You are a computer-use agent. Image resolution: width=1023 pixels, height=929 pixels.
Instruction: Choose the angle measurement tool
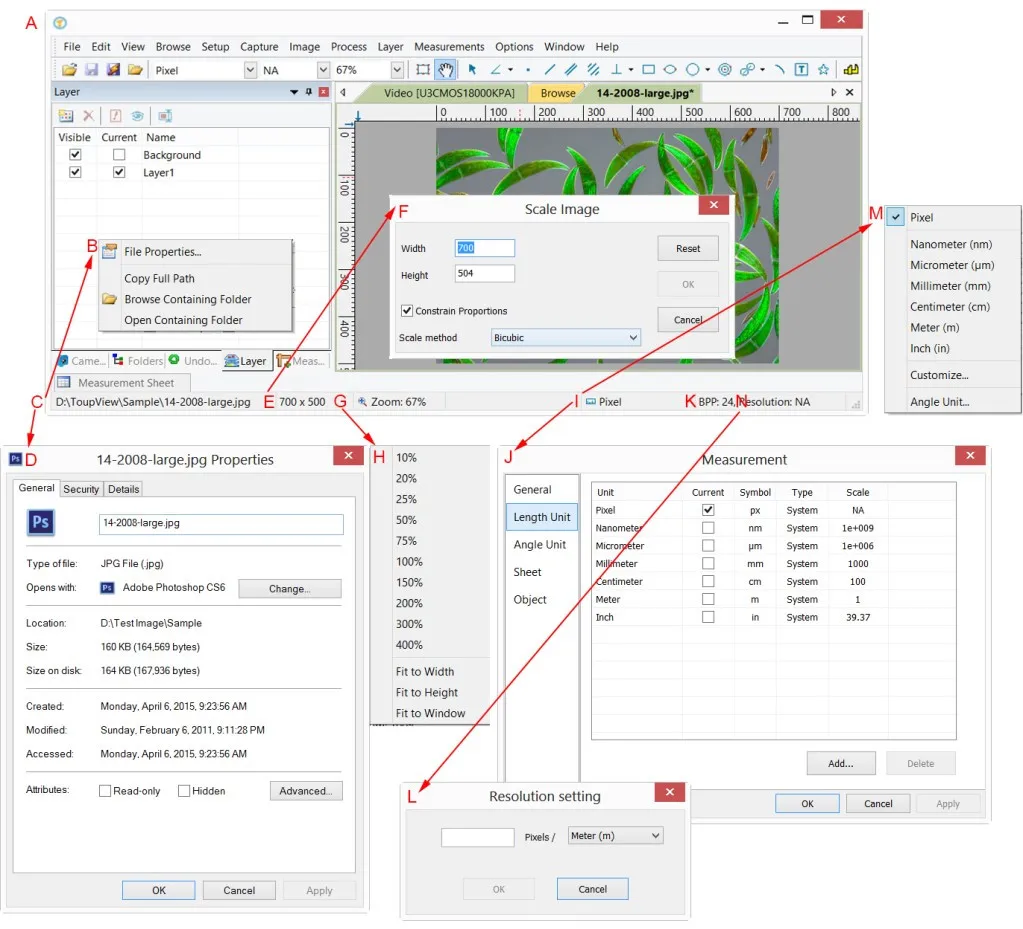coord(496,70)
